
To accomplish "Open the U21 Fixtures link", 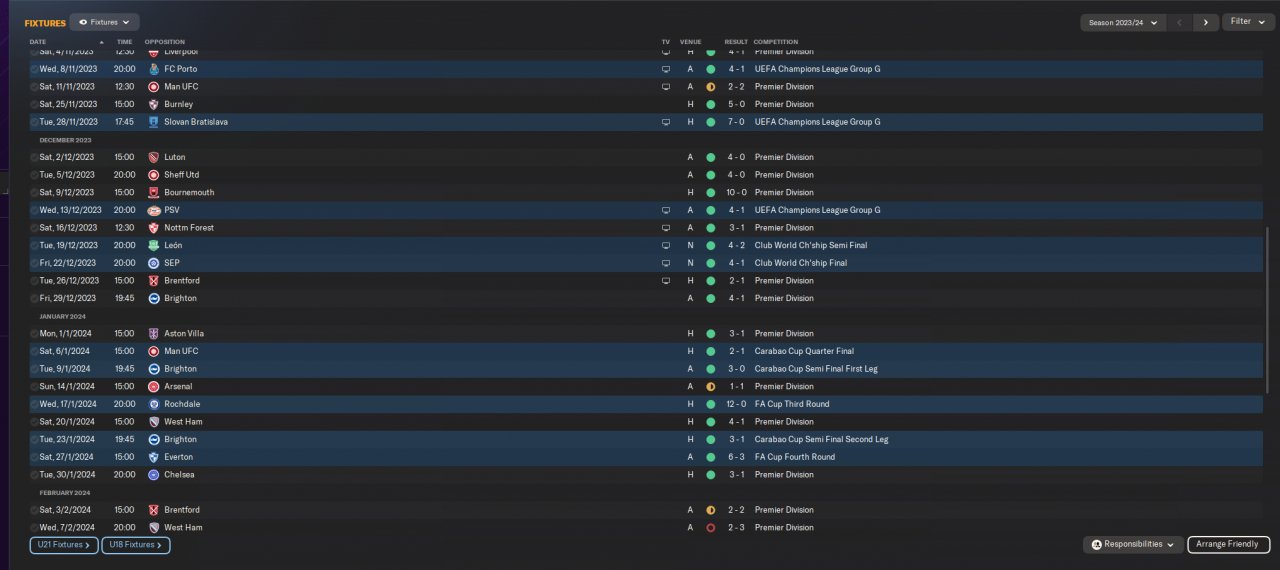I will point(64,545).
